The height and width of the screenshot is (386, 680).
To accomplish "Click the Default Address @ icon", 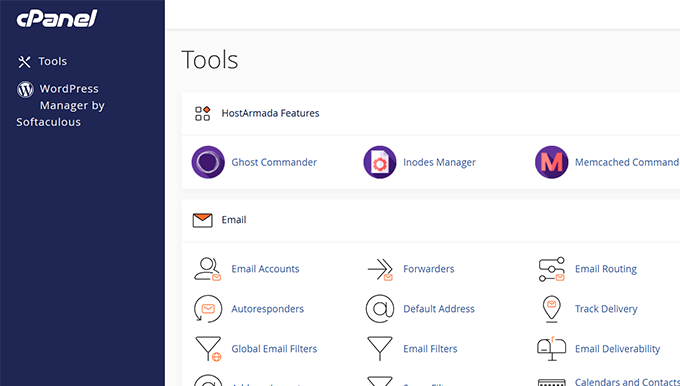I will point(380,309).
